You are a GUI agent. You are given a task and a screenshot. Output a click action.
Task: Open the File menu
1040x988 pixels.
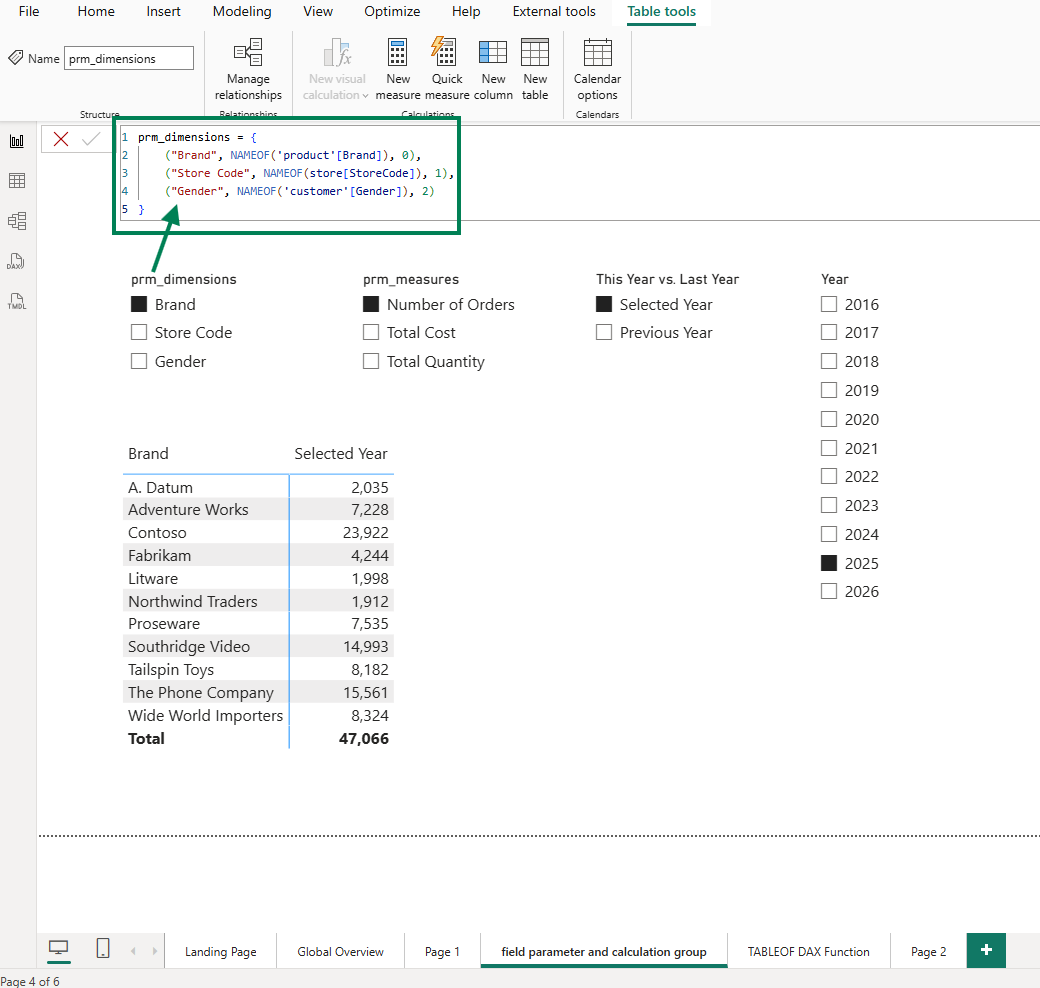pyautogui.click(x=29, y=11)
